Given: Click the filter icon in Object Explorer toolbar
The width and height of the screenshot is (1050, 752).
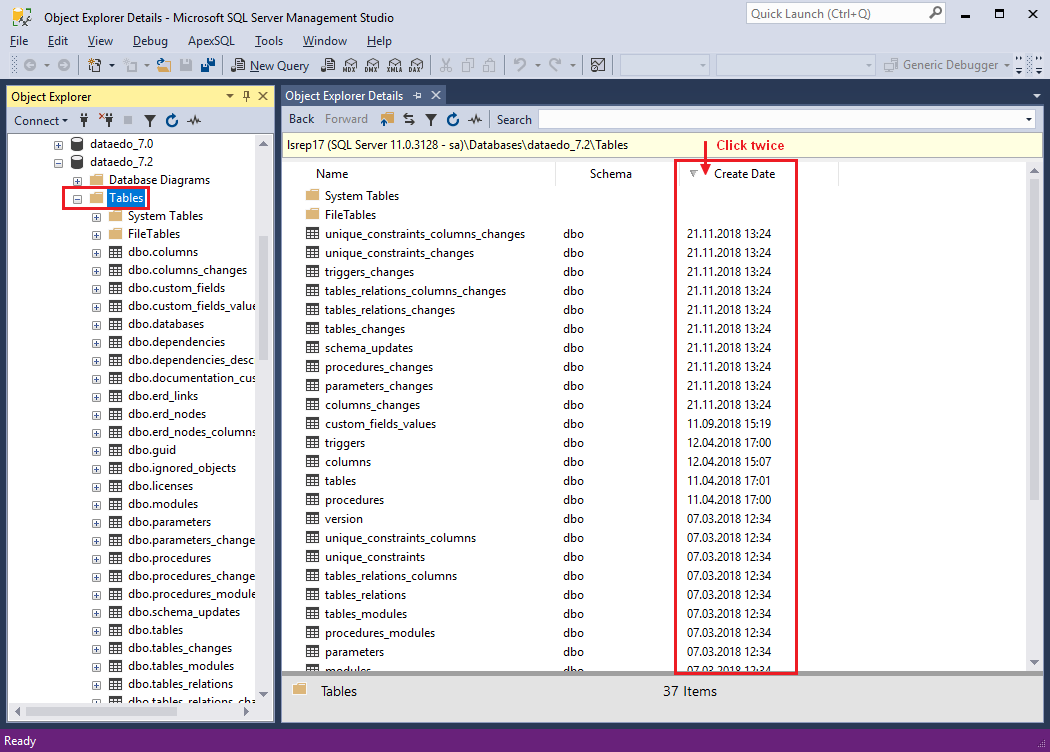Looking at the screenshot, I should (x=150, y=121).
